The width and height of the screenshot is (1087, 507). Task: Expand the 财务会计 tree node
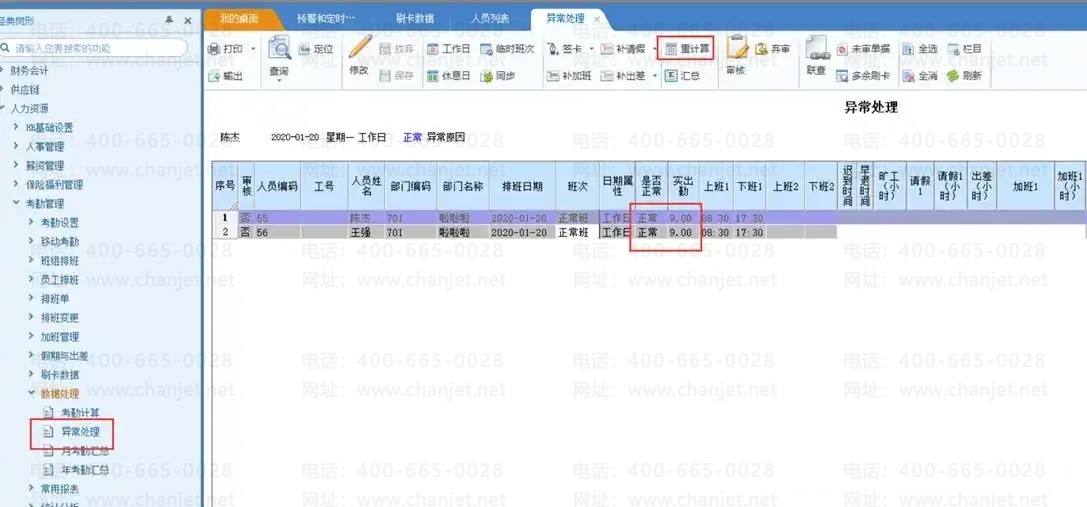4,71
